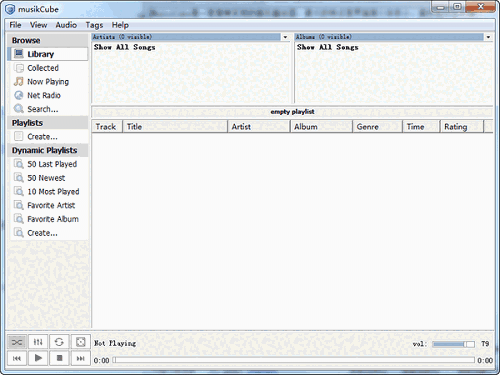This screenshot has height=375, width=500.
Task: Open the Tags menu
Action: point(94,25)
